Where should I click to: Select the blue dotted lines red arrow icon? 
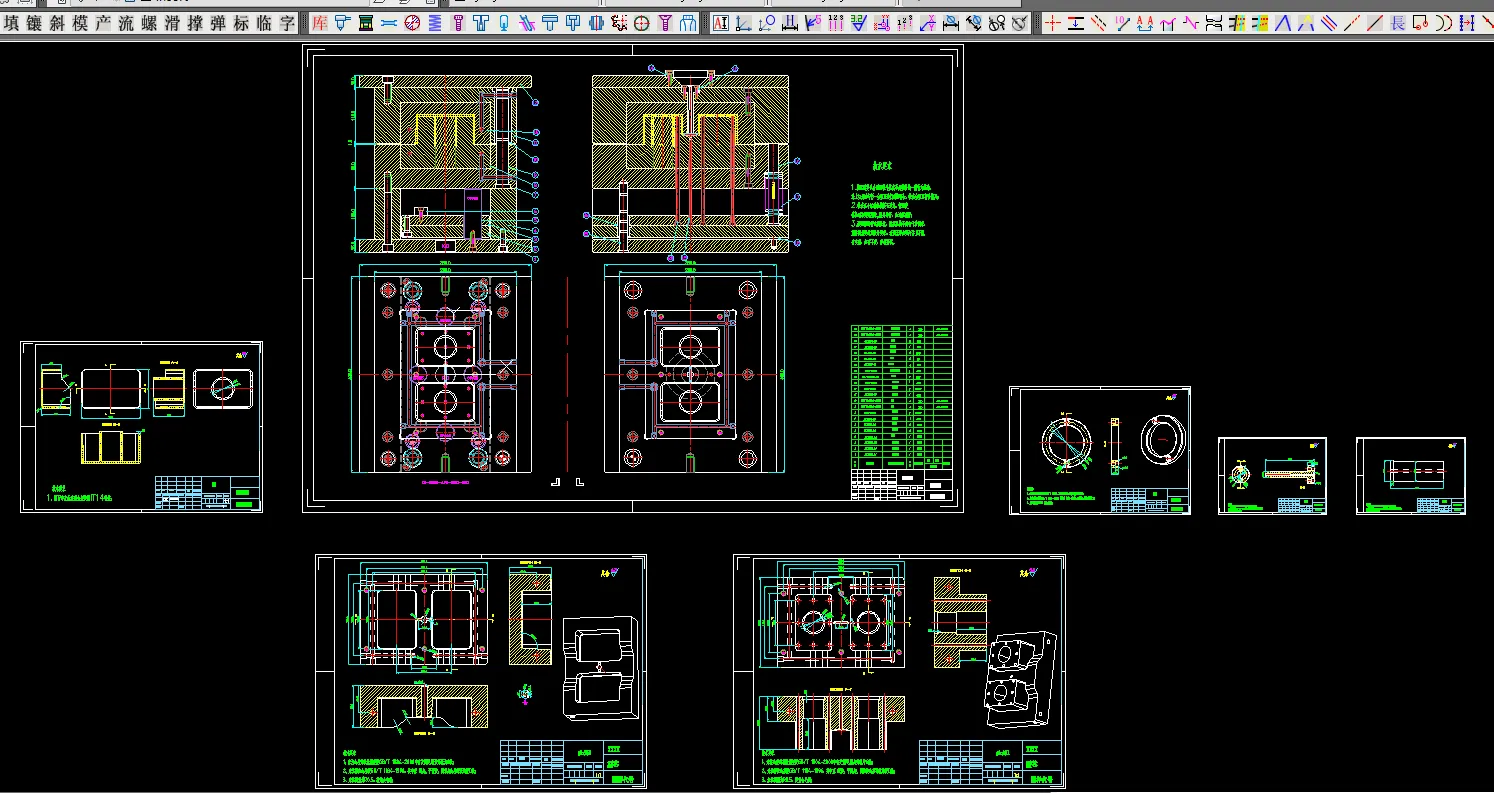pos(1467,23)
